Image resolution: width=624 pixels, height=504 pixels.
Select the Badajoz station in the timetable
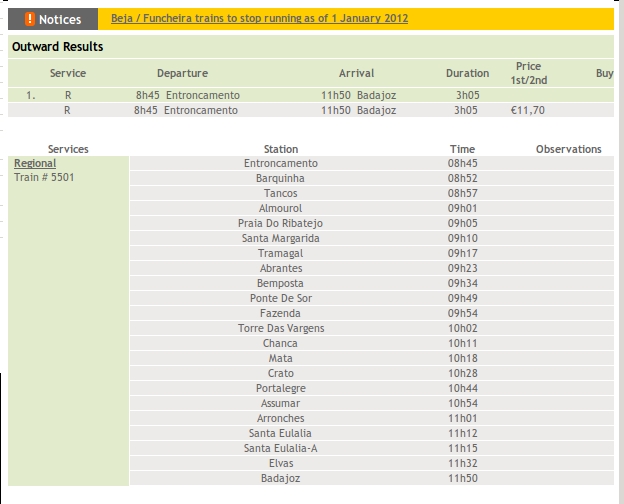coord(280,478)
